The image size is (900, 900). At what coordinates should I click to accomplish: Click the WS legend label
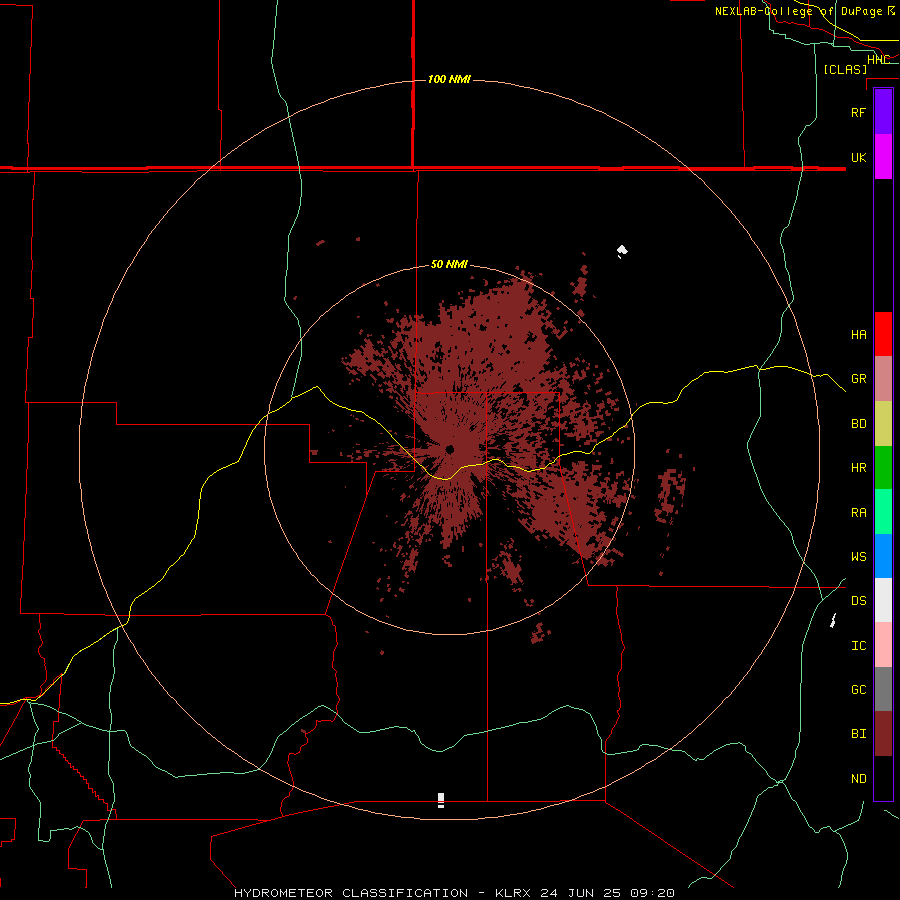(858, 556)
